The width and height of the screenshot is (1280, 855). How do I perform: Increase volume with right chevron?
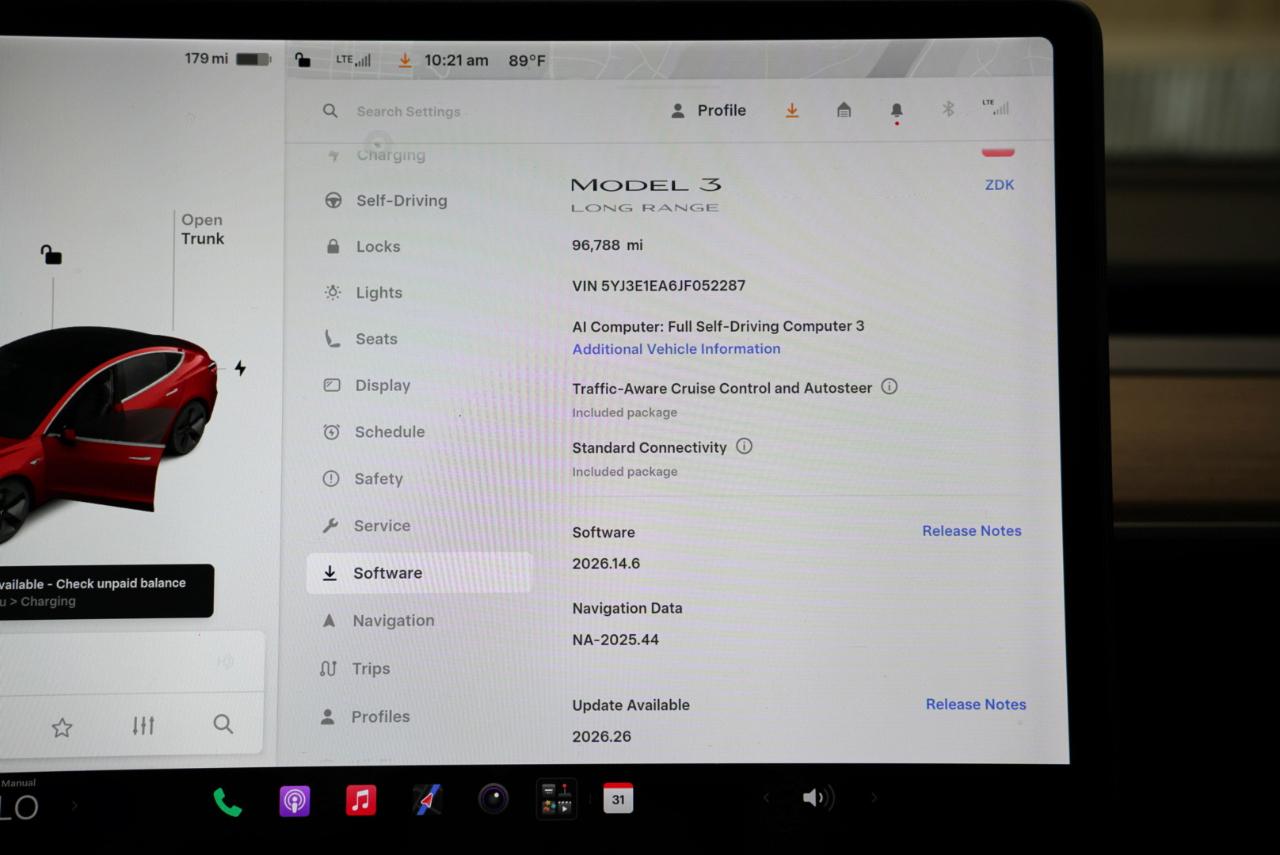pyautogui.click(x=873, y=797)
